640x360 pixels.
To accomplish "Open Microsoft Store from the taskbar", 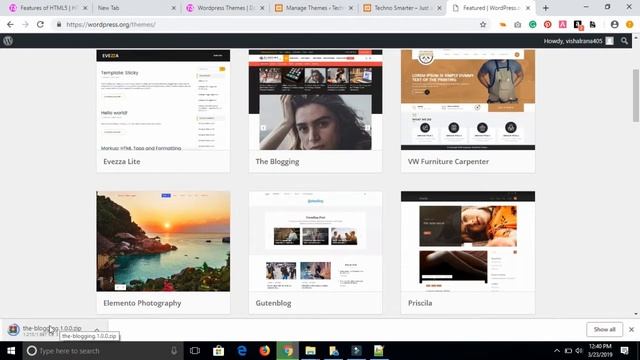I will pyautogui.click(x=218, y=351).
